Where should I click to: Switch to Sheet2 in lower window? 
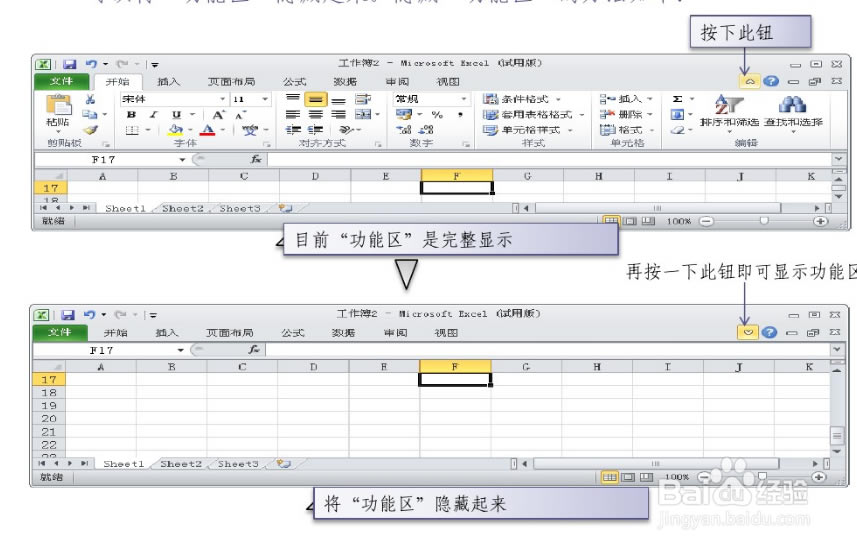(181, 464)
